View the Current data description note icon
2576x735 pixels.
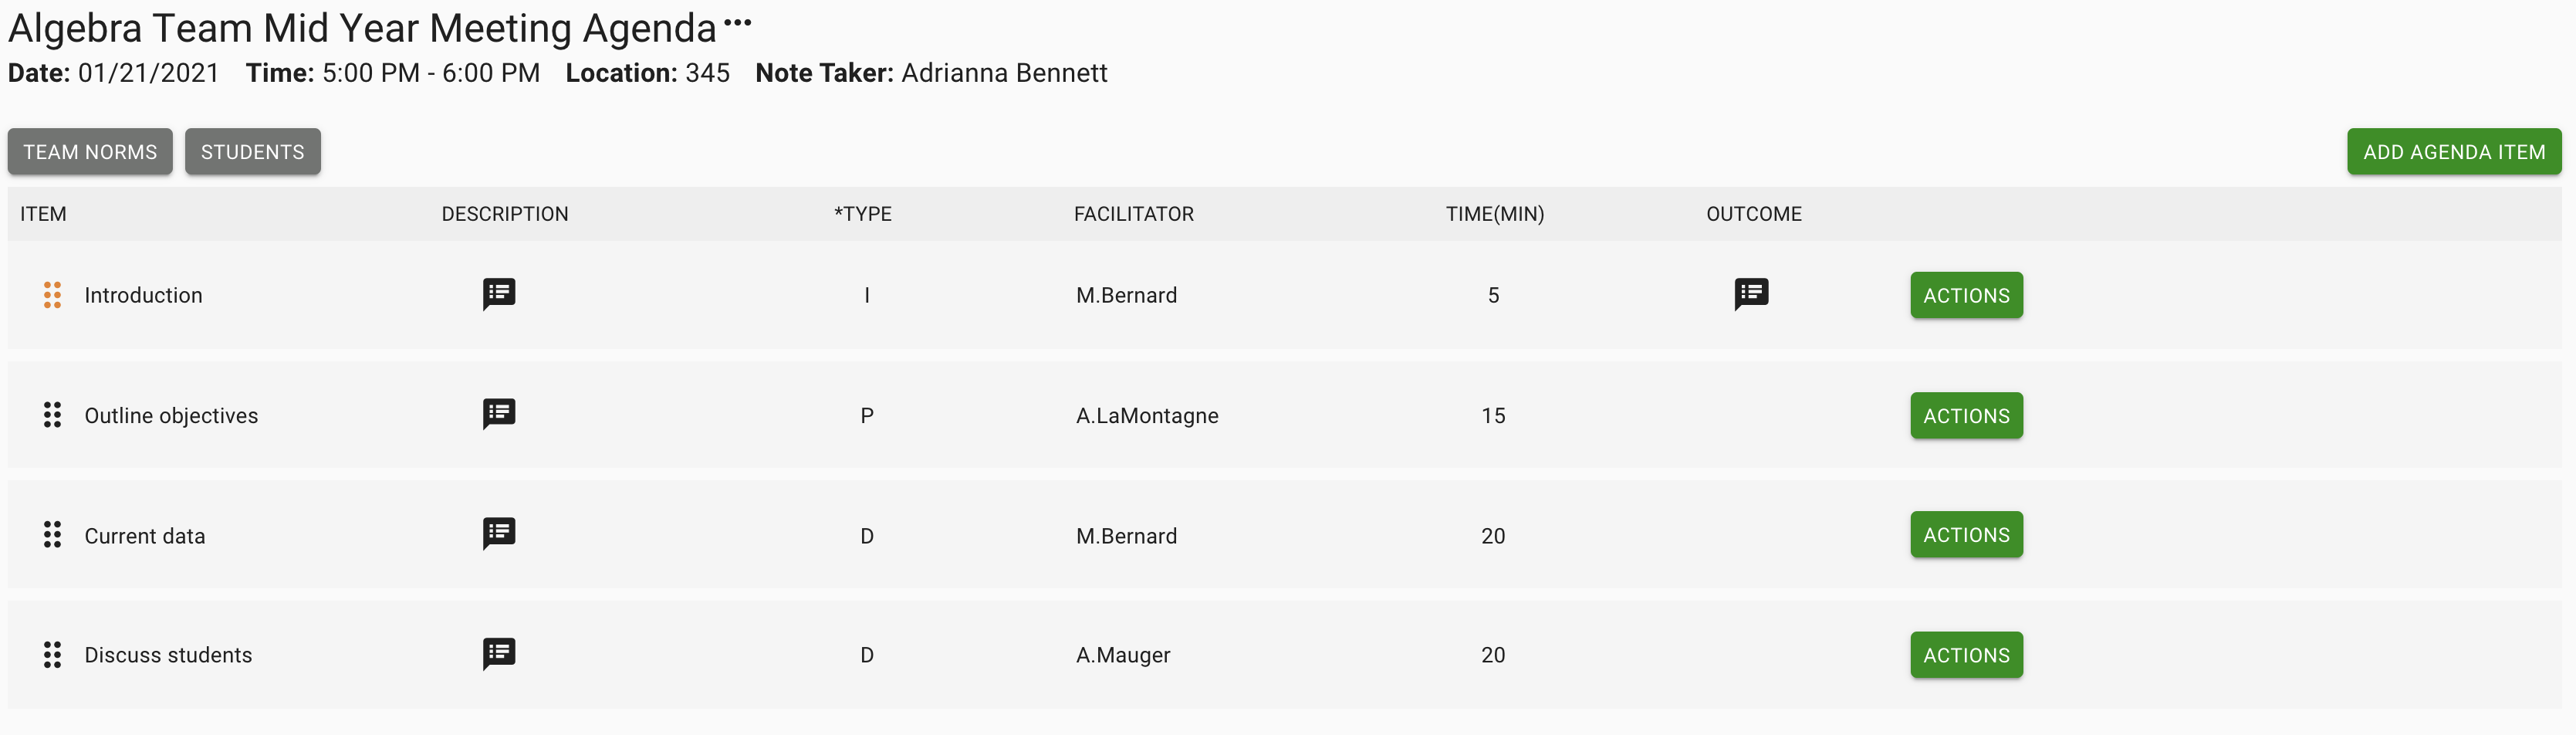tap(499, 534)
